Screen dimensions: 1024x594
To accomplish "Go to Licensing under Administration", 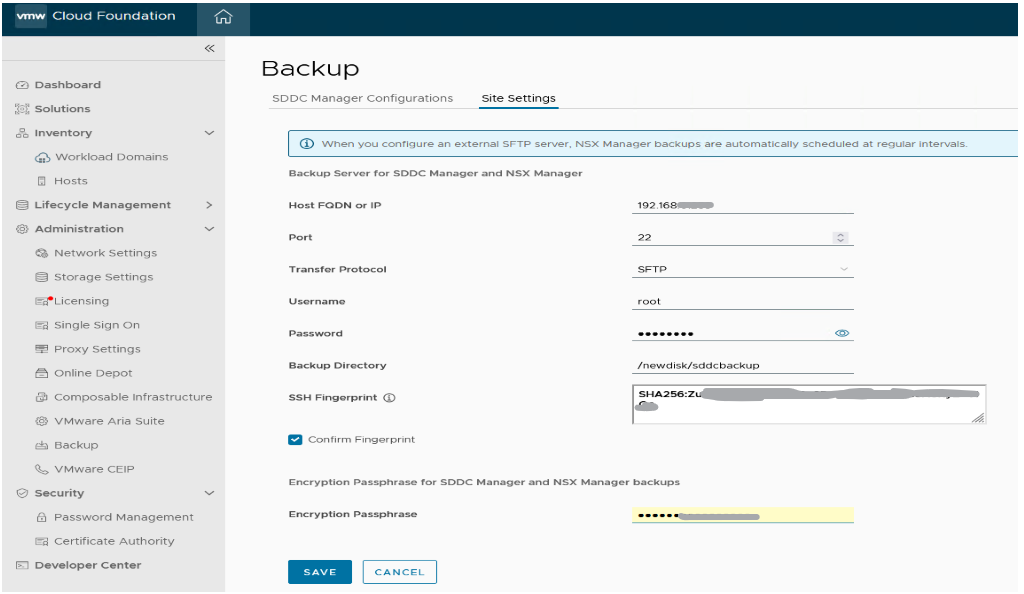I will pos(81,301).
